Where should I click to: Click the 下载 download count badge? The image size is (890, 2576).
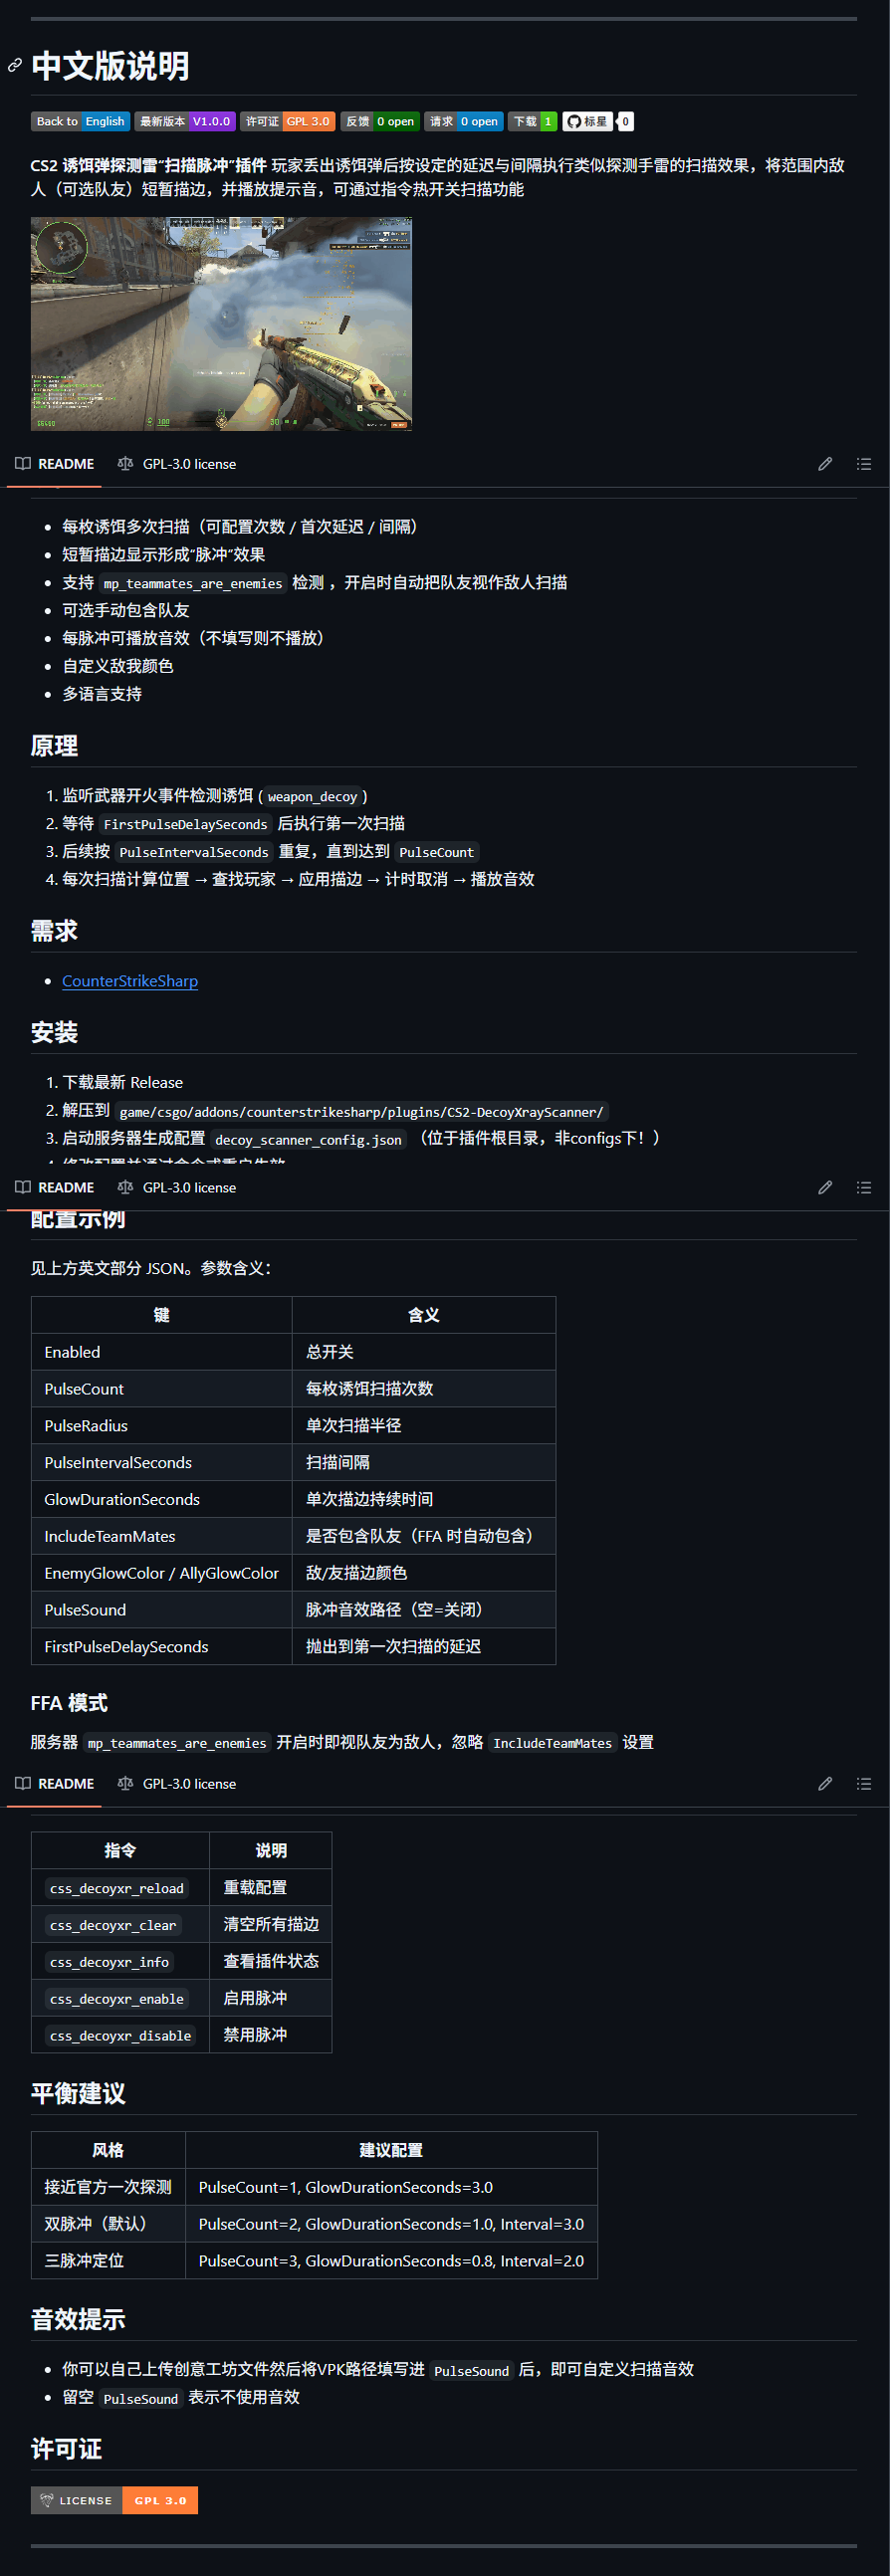[532, 122]
